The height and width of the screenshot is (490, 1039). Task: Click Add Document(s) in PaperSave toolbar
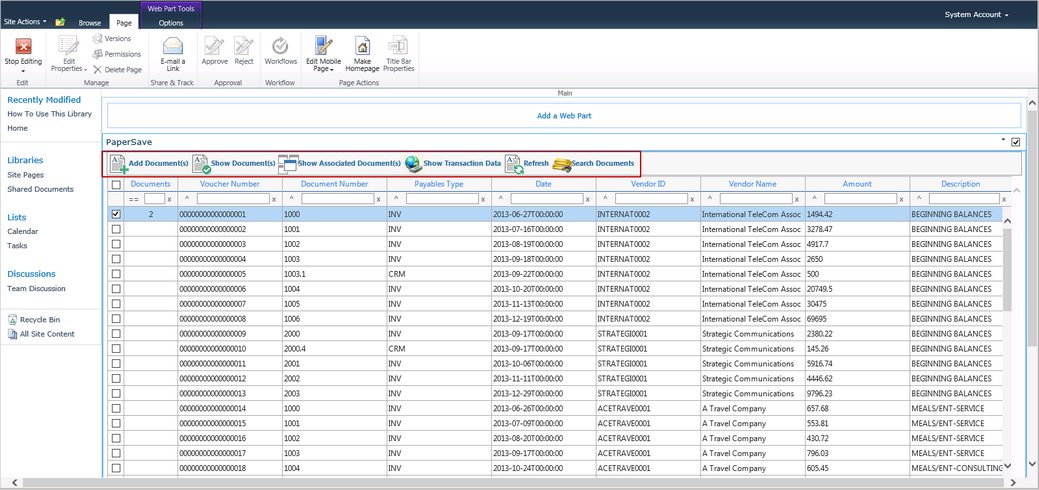(x=148, y=163)
